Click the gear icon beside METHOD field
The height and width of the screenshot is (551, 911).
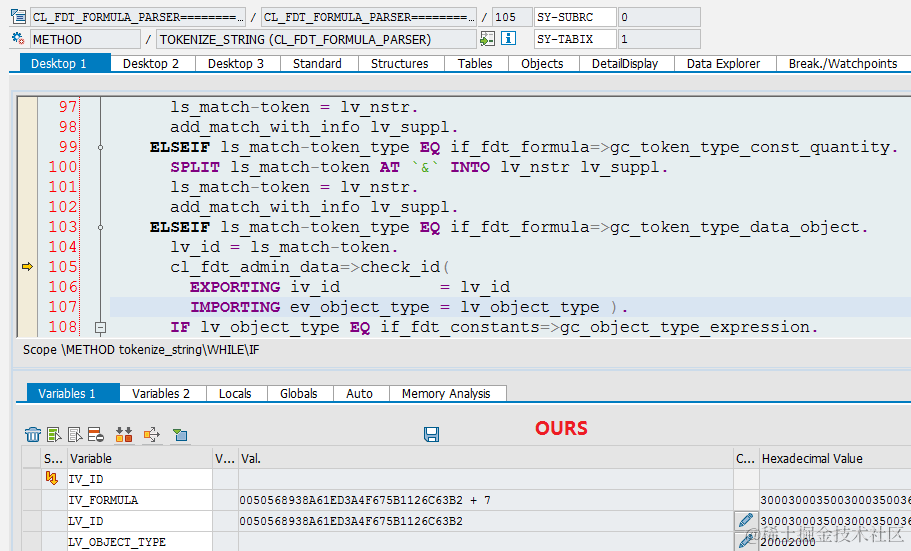click(x=19, y=39)
